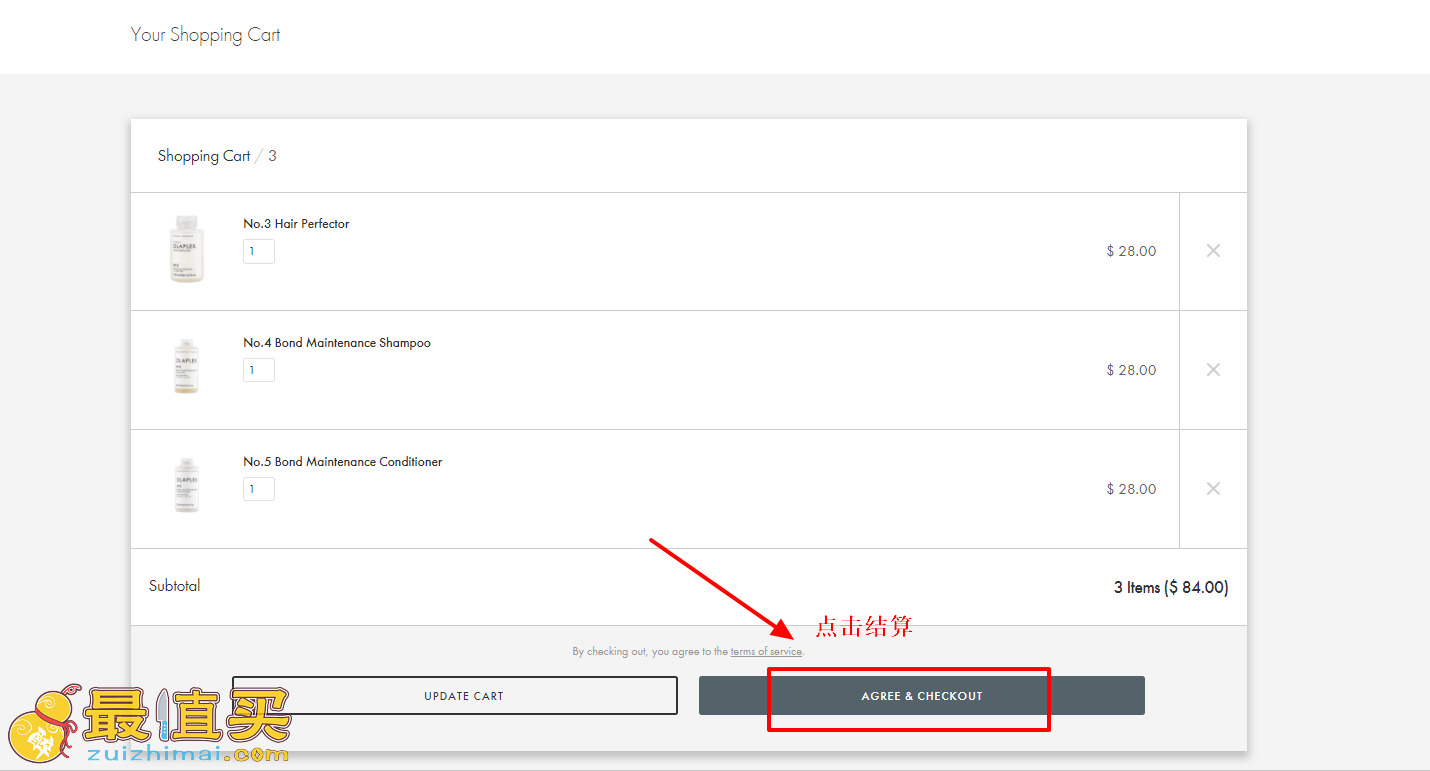This screenshot has width=1430, height=771.
Task: Click Agree & Checkout button
Action: [x=922, y=695]
